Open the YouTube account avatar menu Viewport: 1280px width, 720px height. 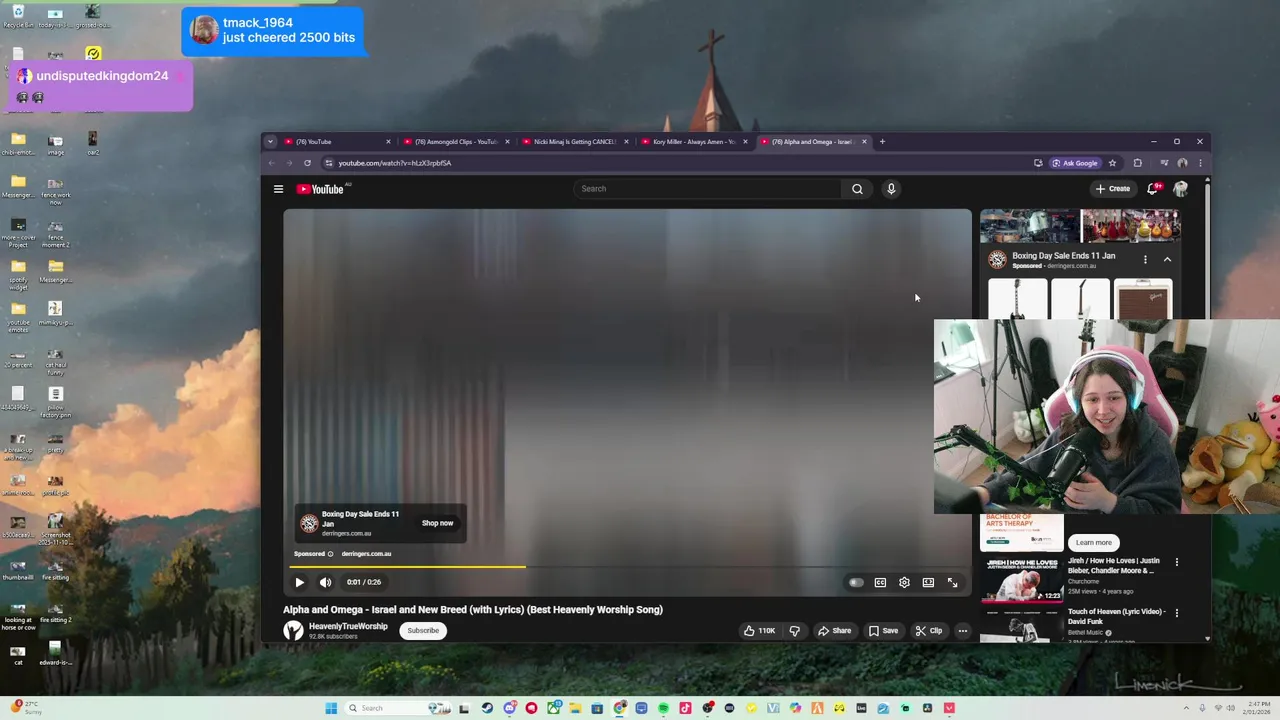click(1181, 189)
